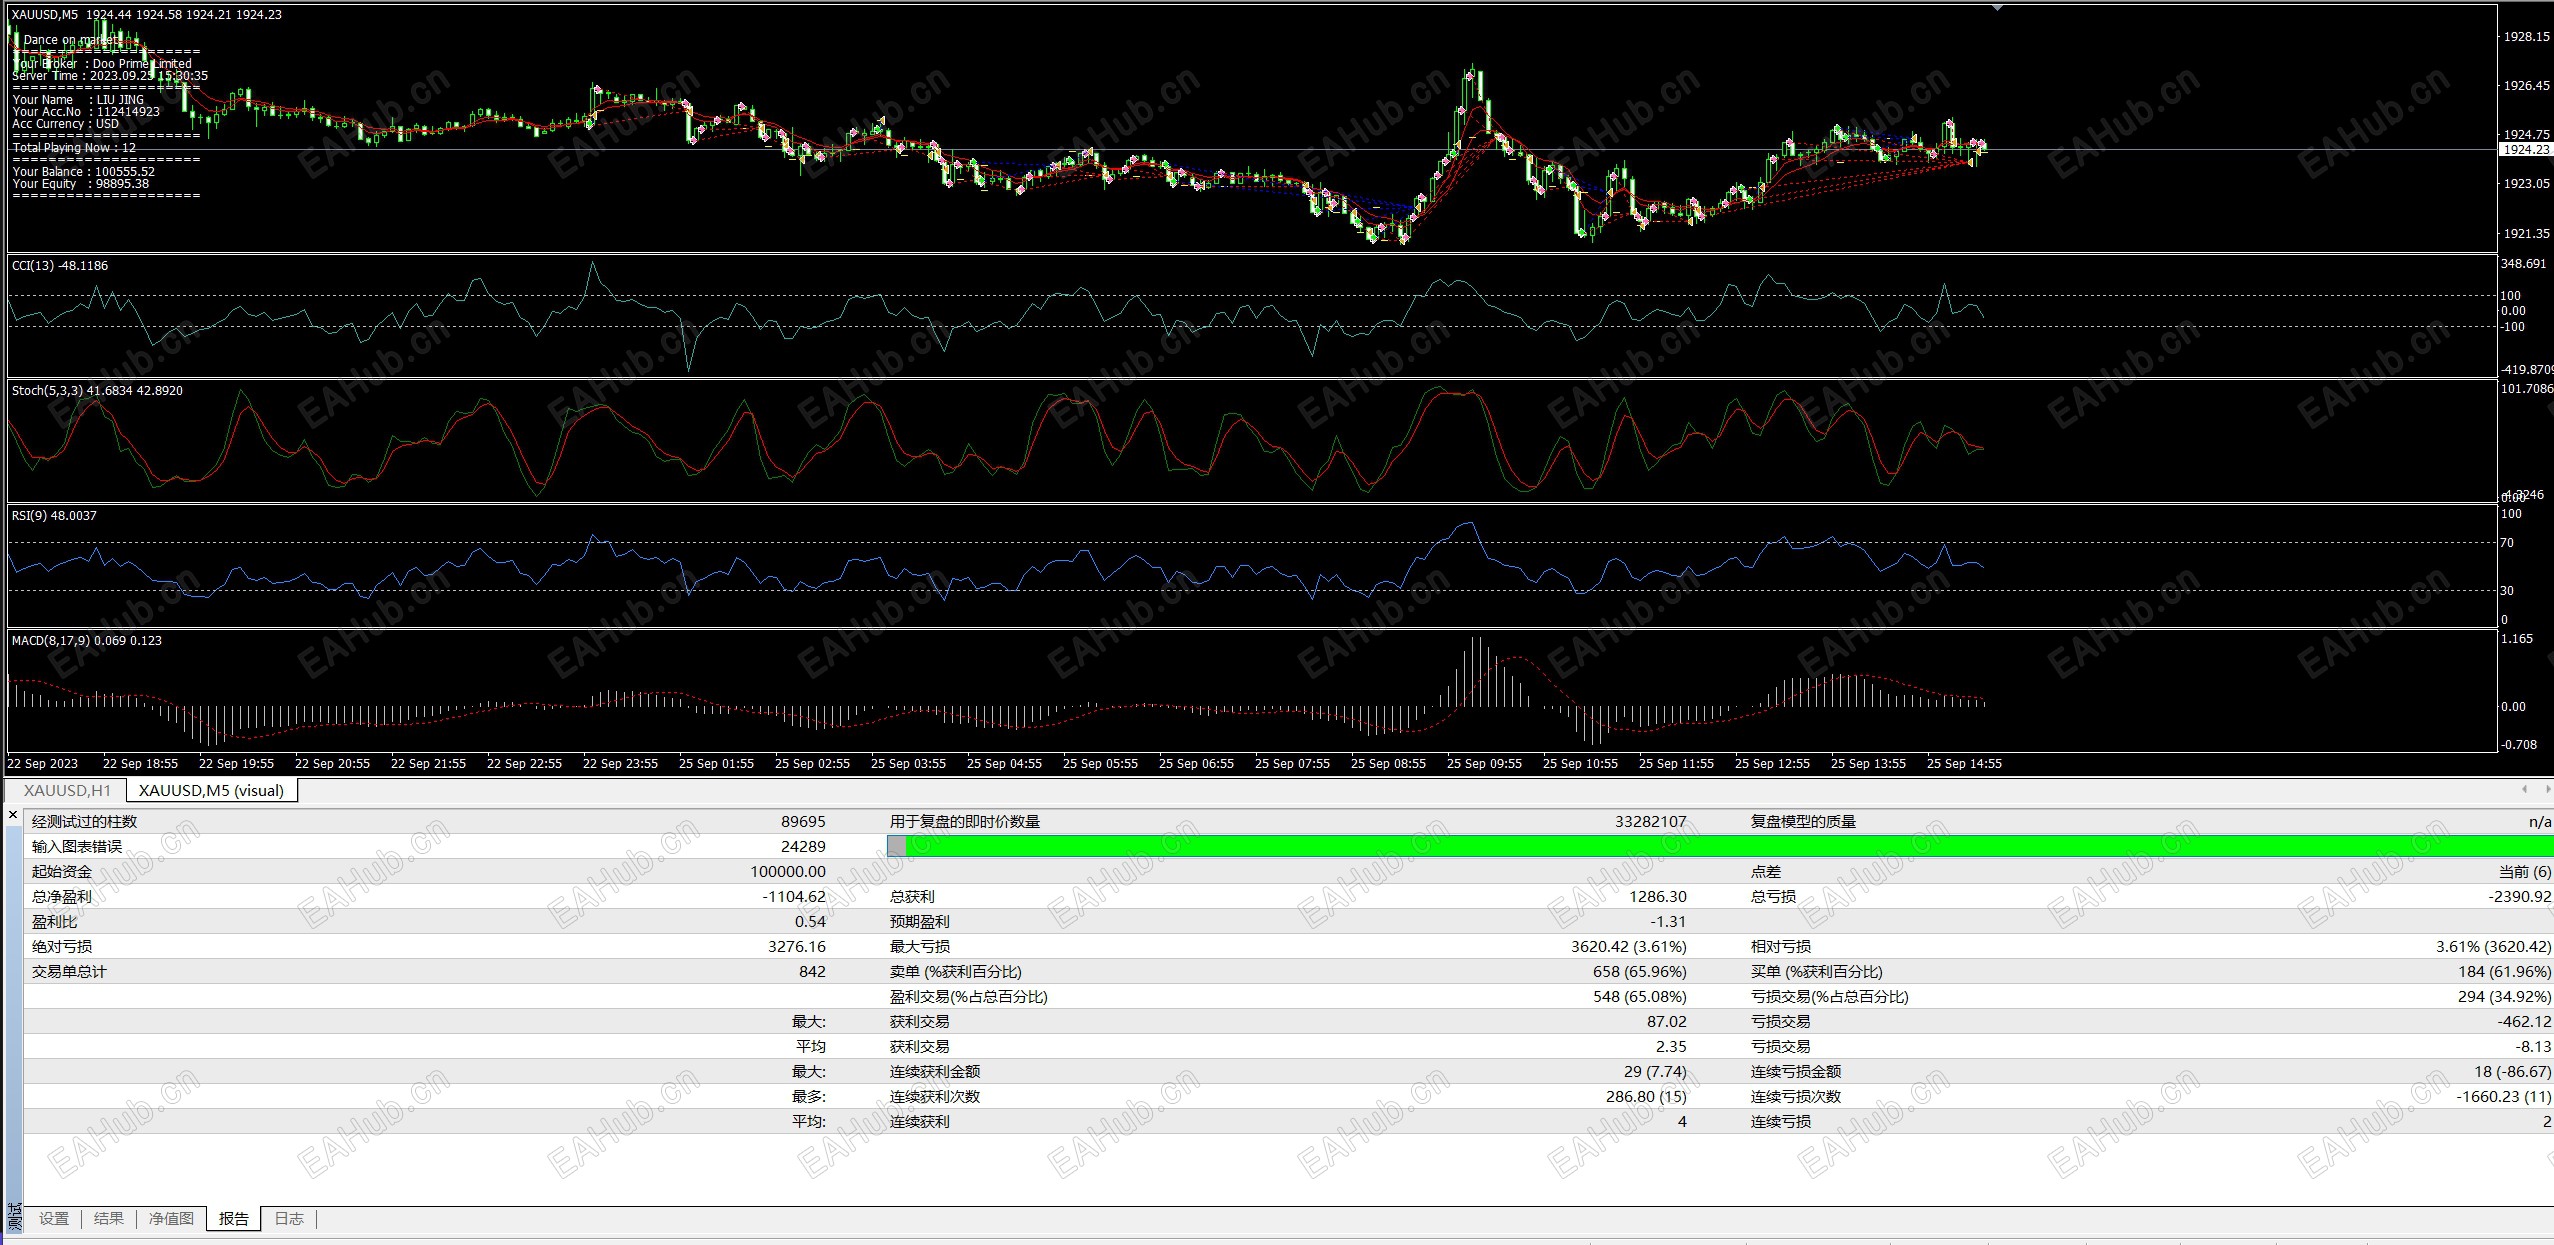The width and height of the screenshot is (2554, 1245).
Task: Click the bars tested value 89695
Action: point(803,822)
